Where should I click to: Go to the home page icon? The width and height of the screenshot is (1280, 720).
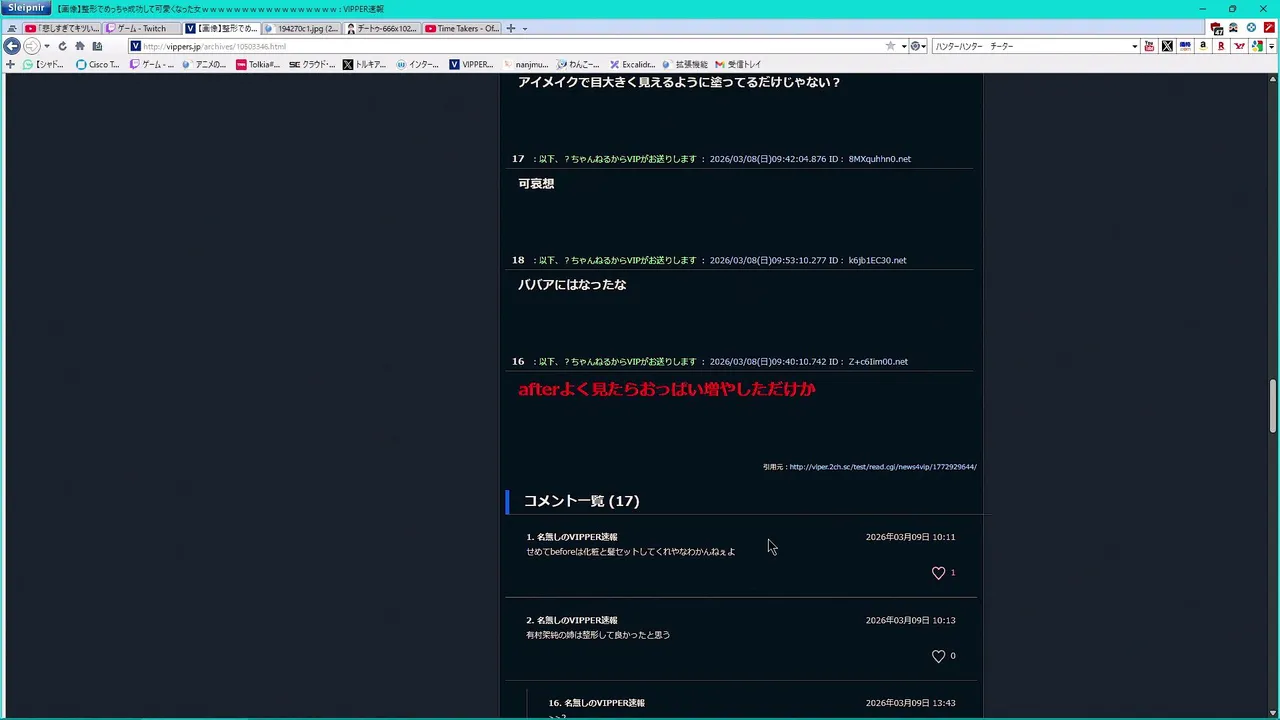(80, 46)
